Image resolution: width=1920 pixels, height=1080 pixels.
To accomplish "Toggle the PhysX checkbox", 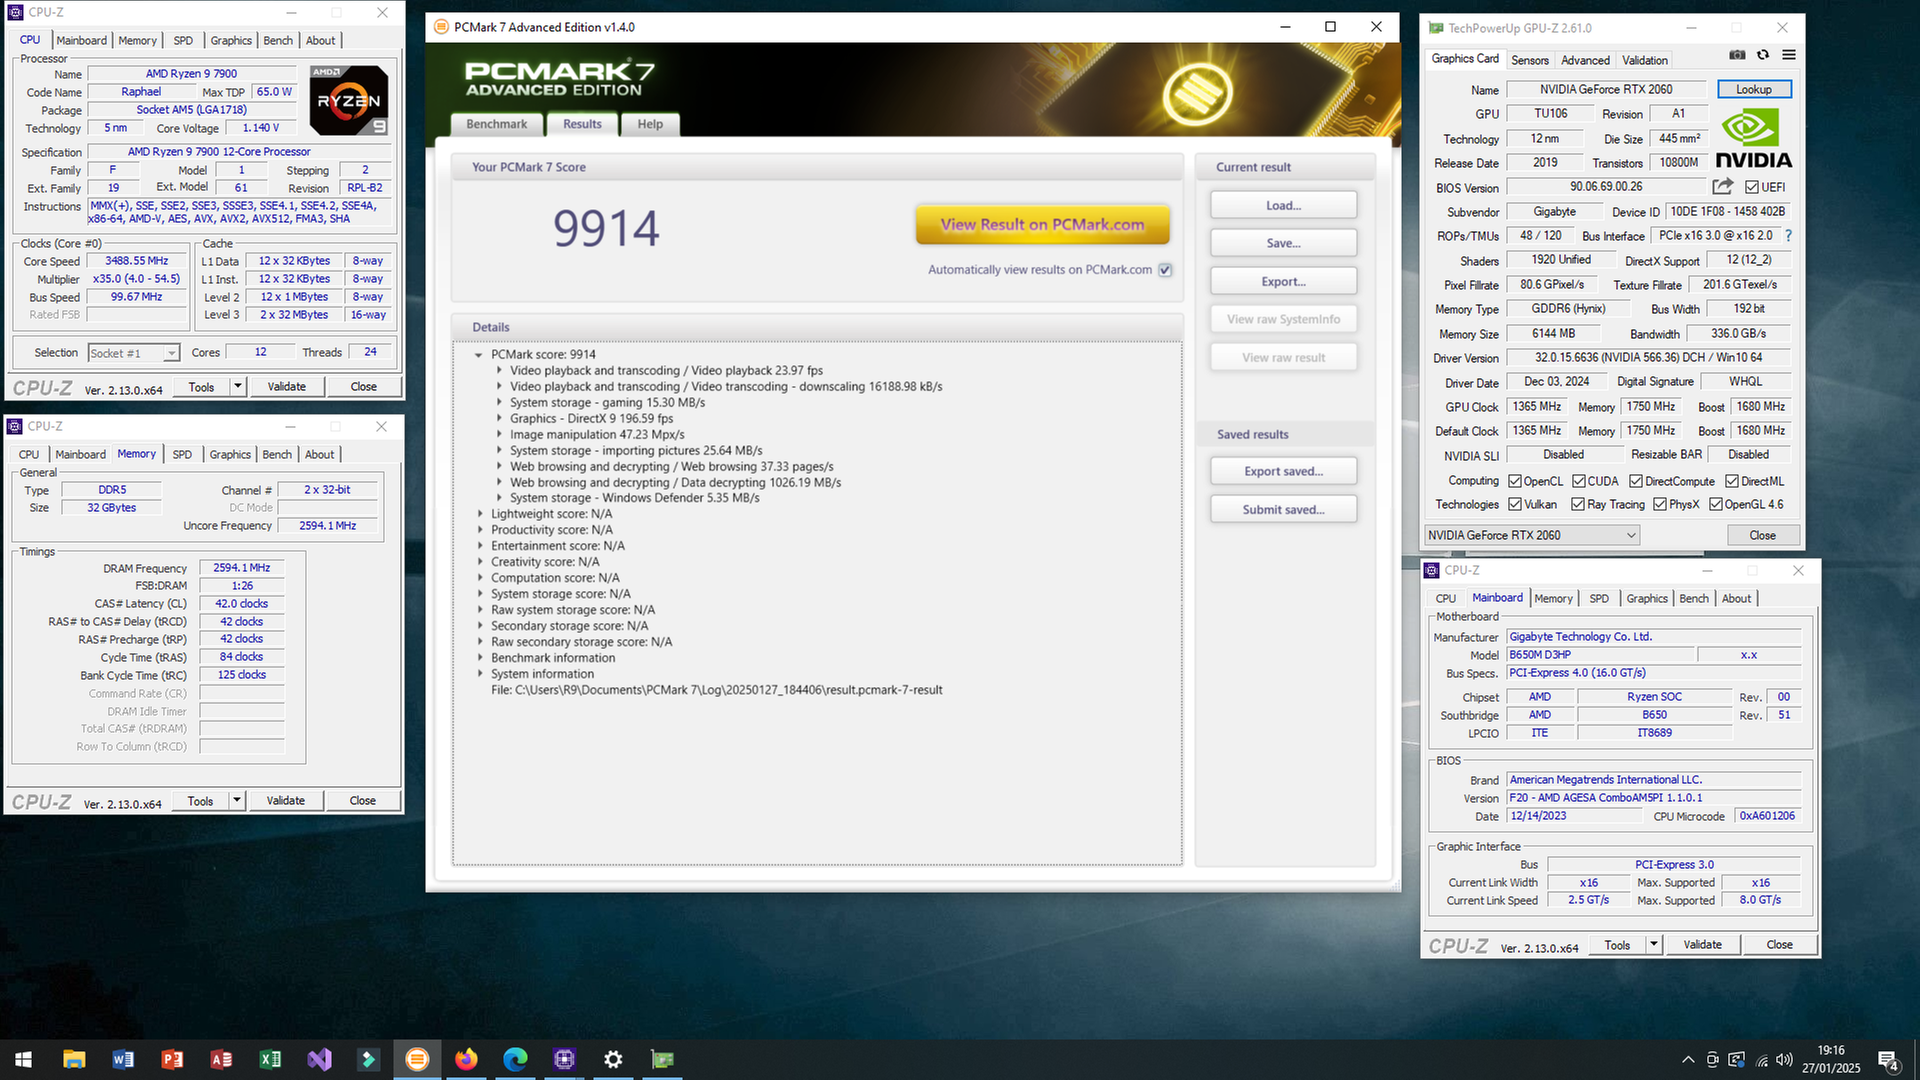I will [x=1660, y=504].
